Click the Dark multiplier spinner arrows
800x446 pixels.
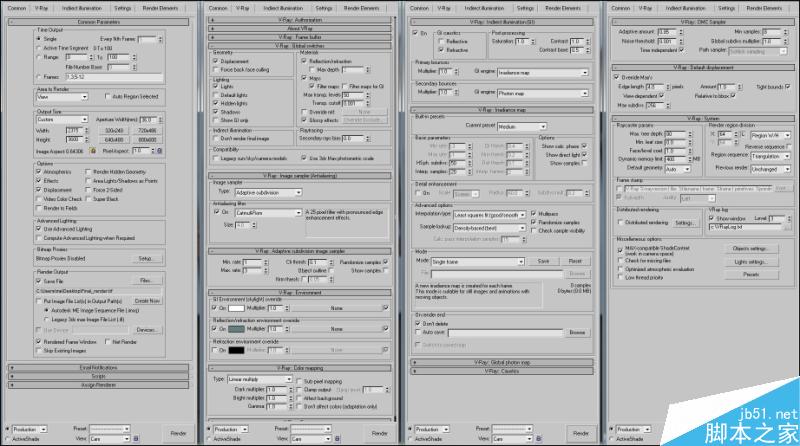pos(291,389)
